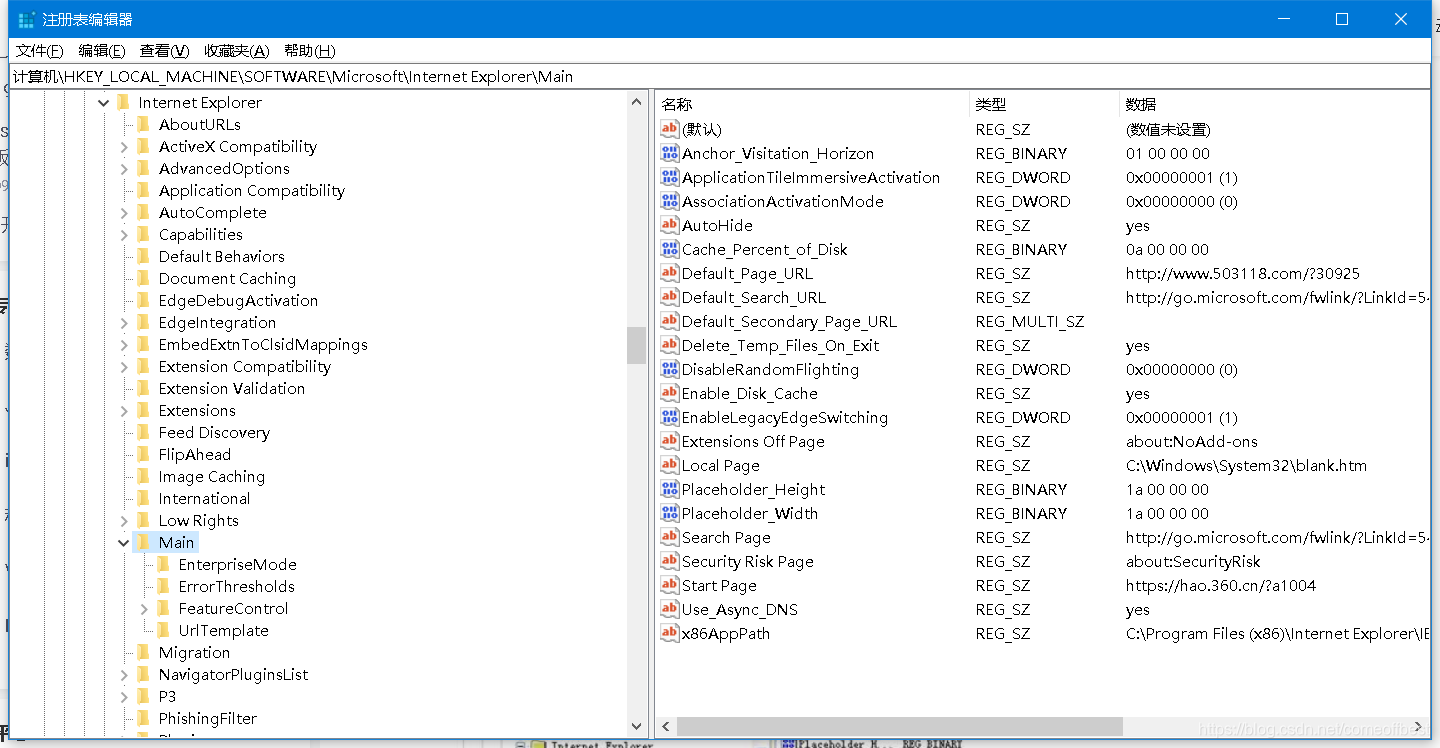Open the 收藏夹(A) menu
Screen dimensions: 1440x748
(x=236, y=51)
